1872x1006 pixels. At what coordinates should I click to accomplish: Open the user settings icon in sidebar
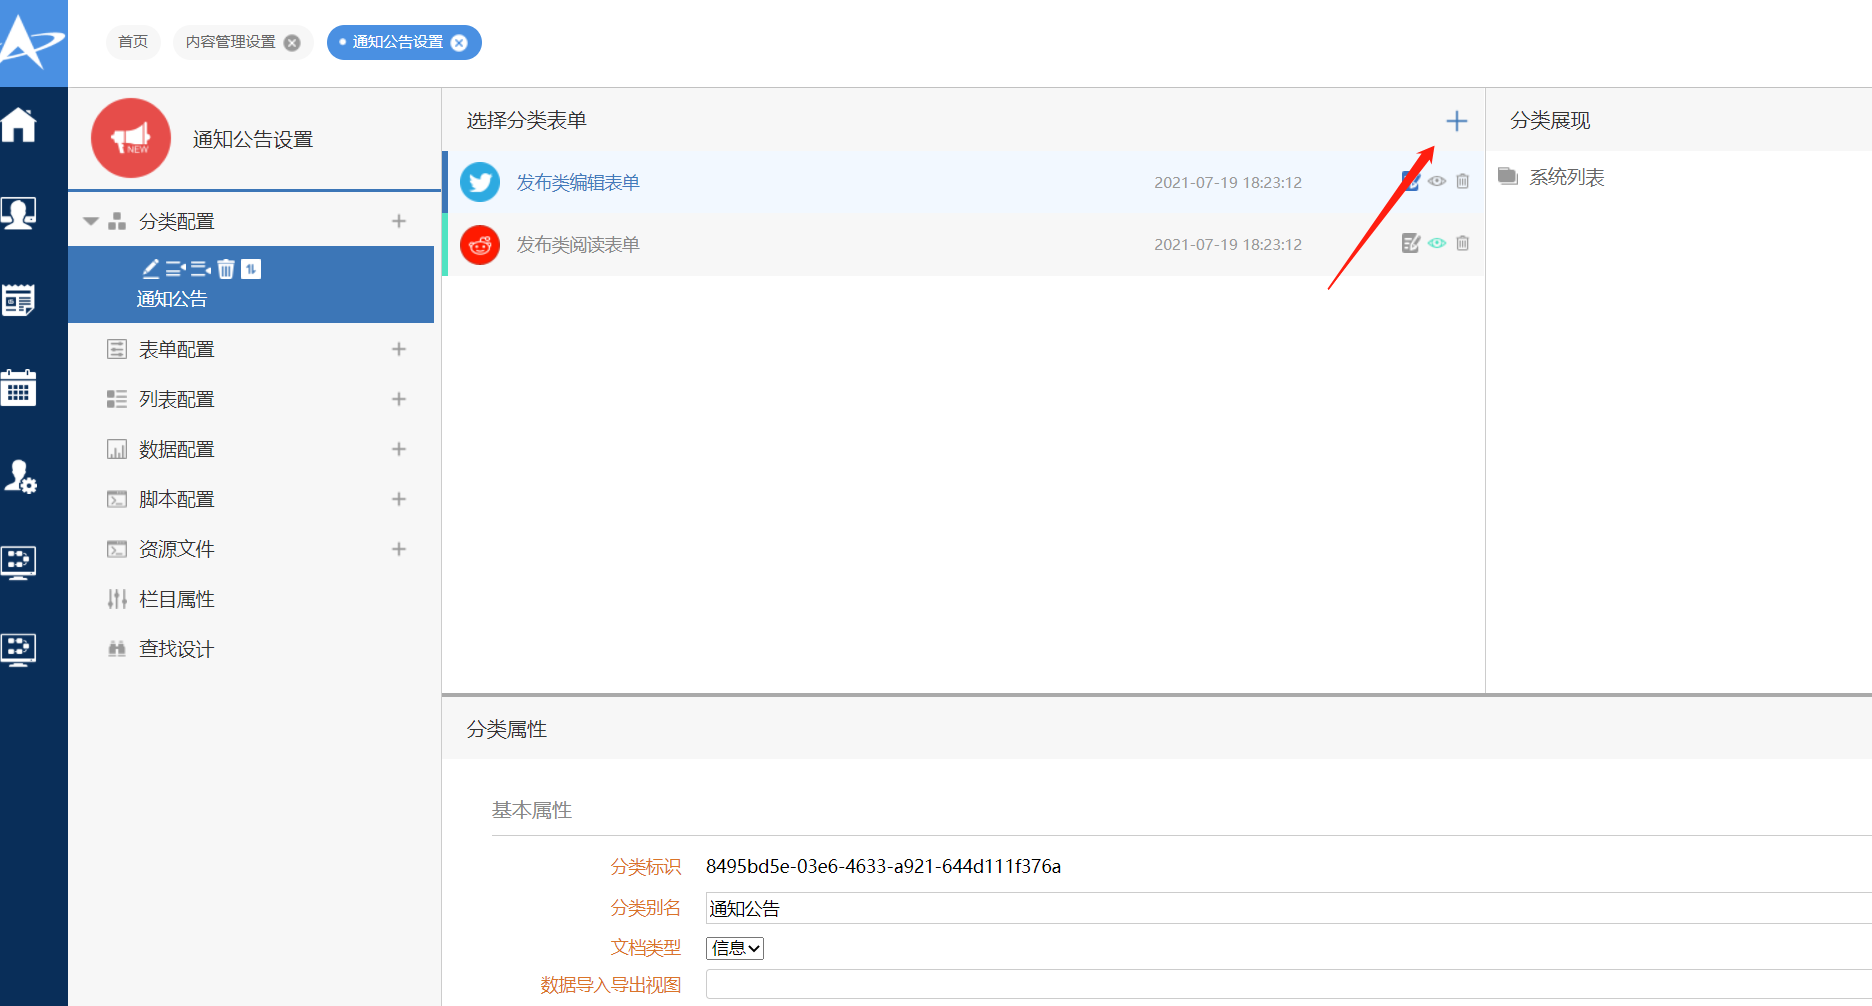[20, 476]
